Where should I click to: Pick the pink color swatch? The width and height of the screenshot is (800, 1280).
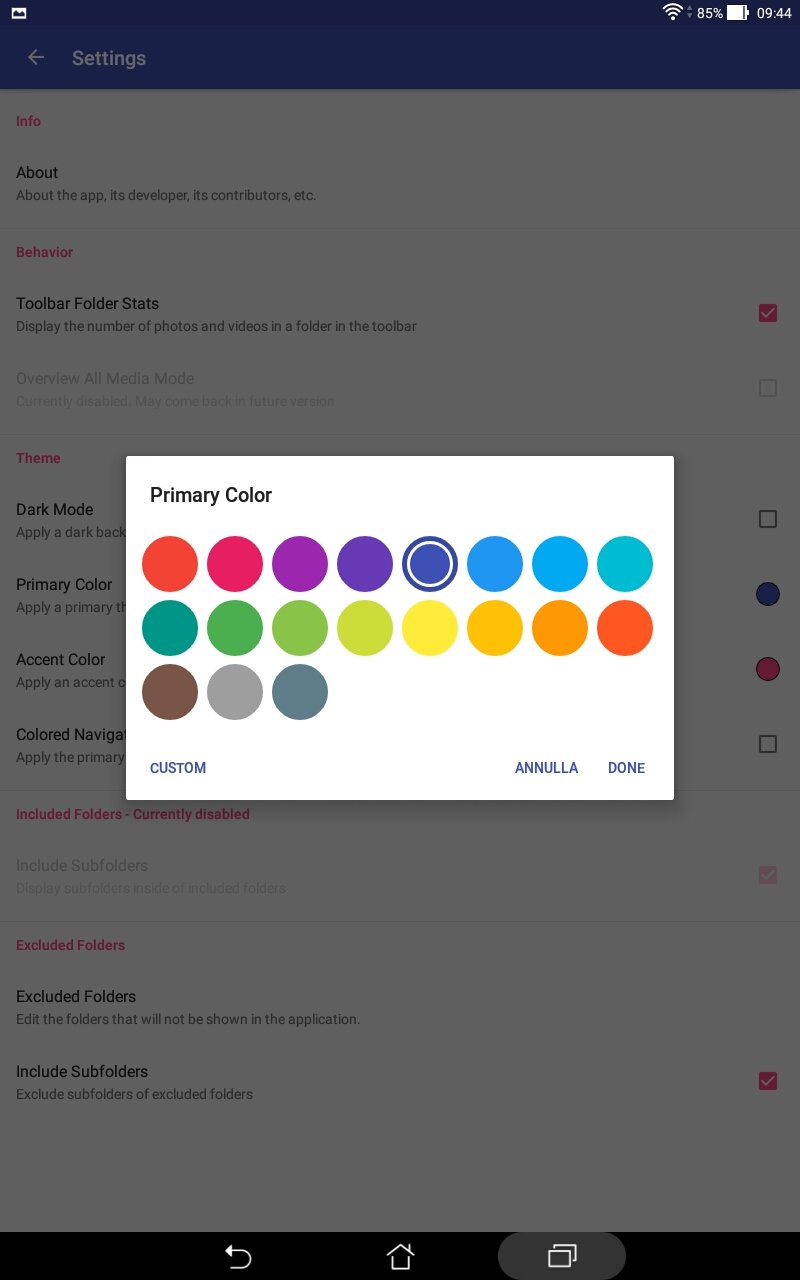235,564
